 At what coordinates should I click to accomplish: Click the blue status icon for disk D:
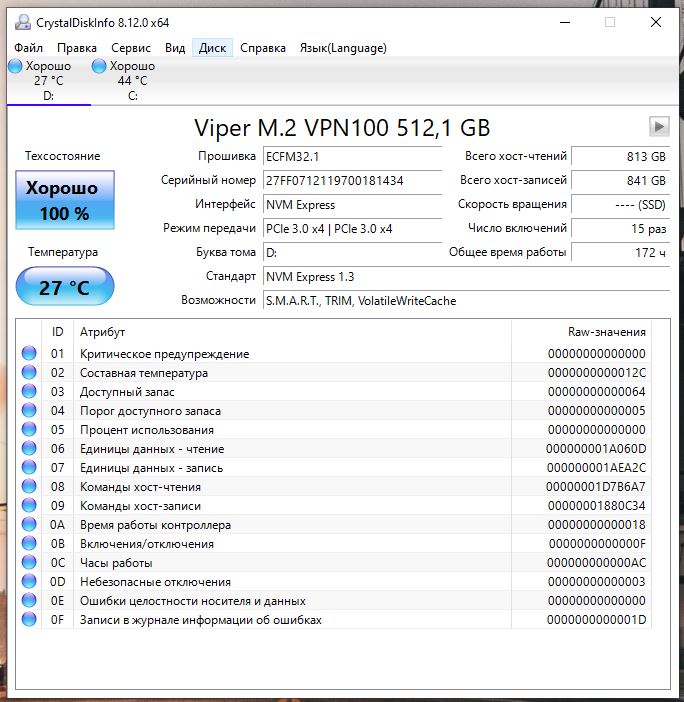point(15,66)
